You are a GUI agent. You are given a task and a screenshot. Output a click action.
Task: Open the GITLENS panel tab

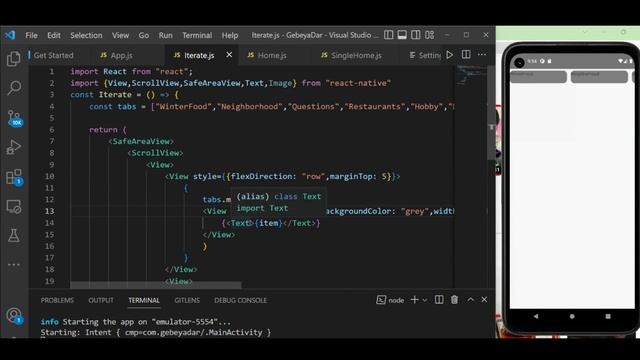point(187,300)
